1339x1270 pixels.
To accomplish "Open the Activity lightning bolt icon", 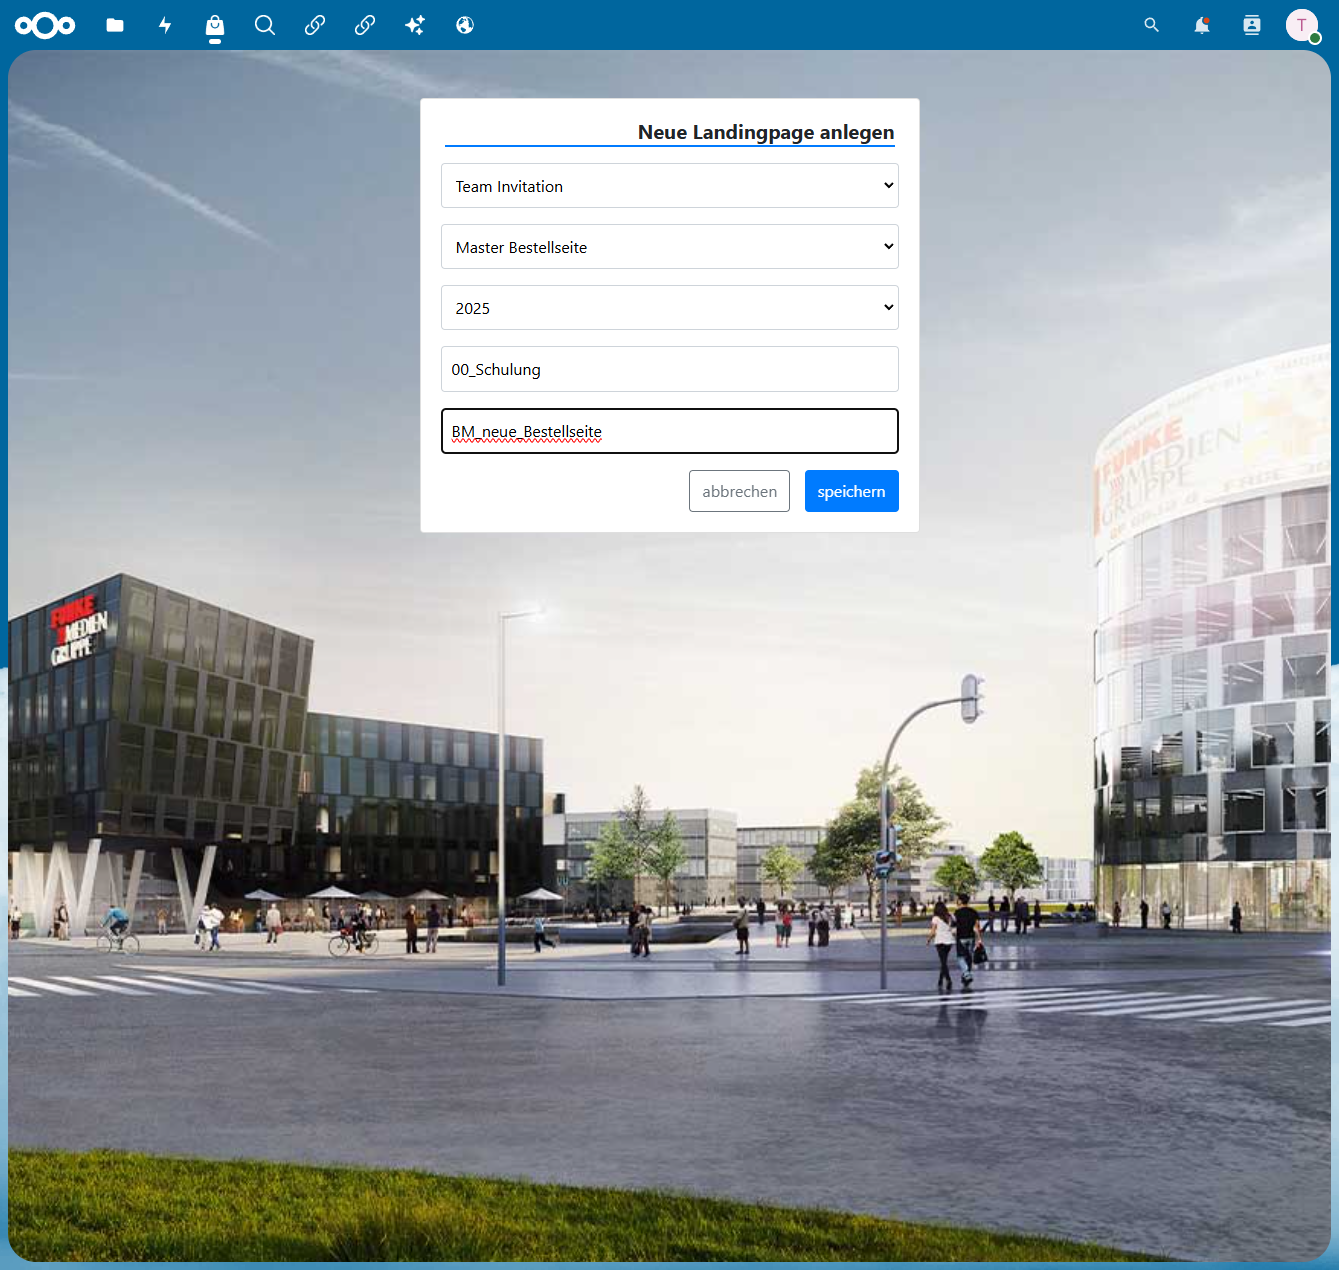I will pos(165,25).
